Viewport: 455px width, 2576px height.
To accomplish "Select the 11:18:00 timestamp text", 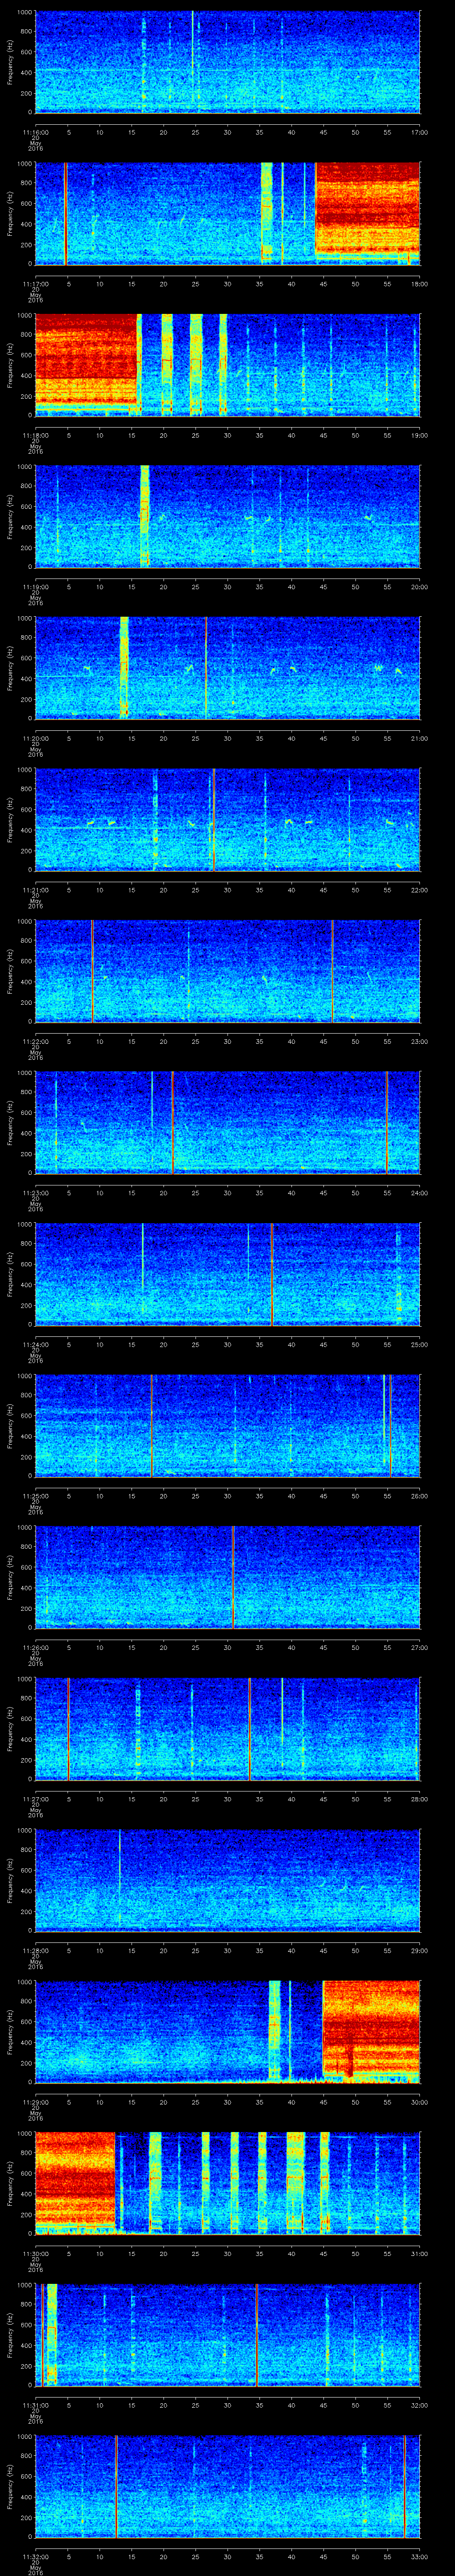I will pyautogui.click(x=35, y=435).
